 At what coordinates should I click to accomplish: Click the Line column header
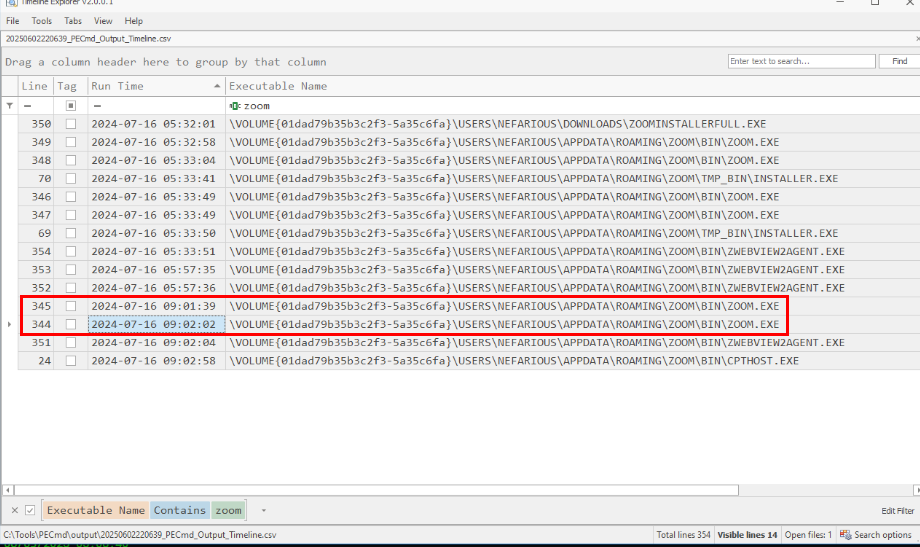(x=35, y=86)
